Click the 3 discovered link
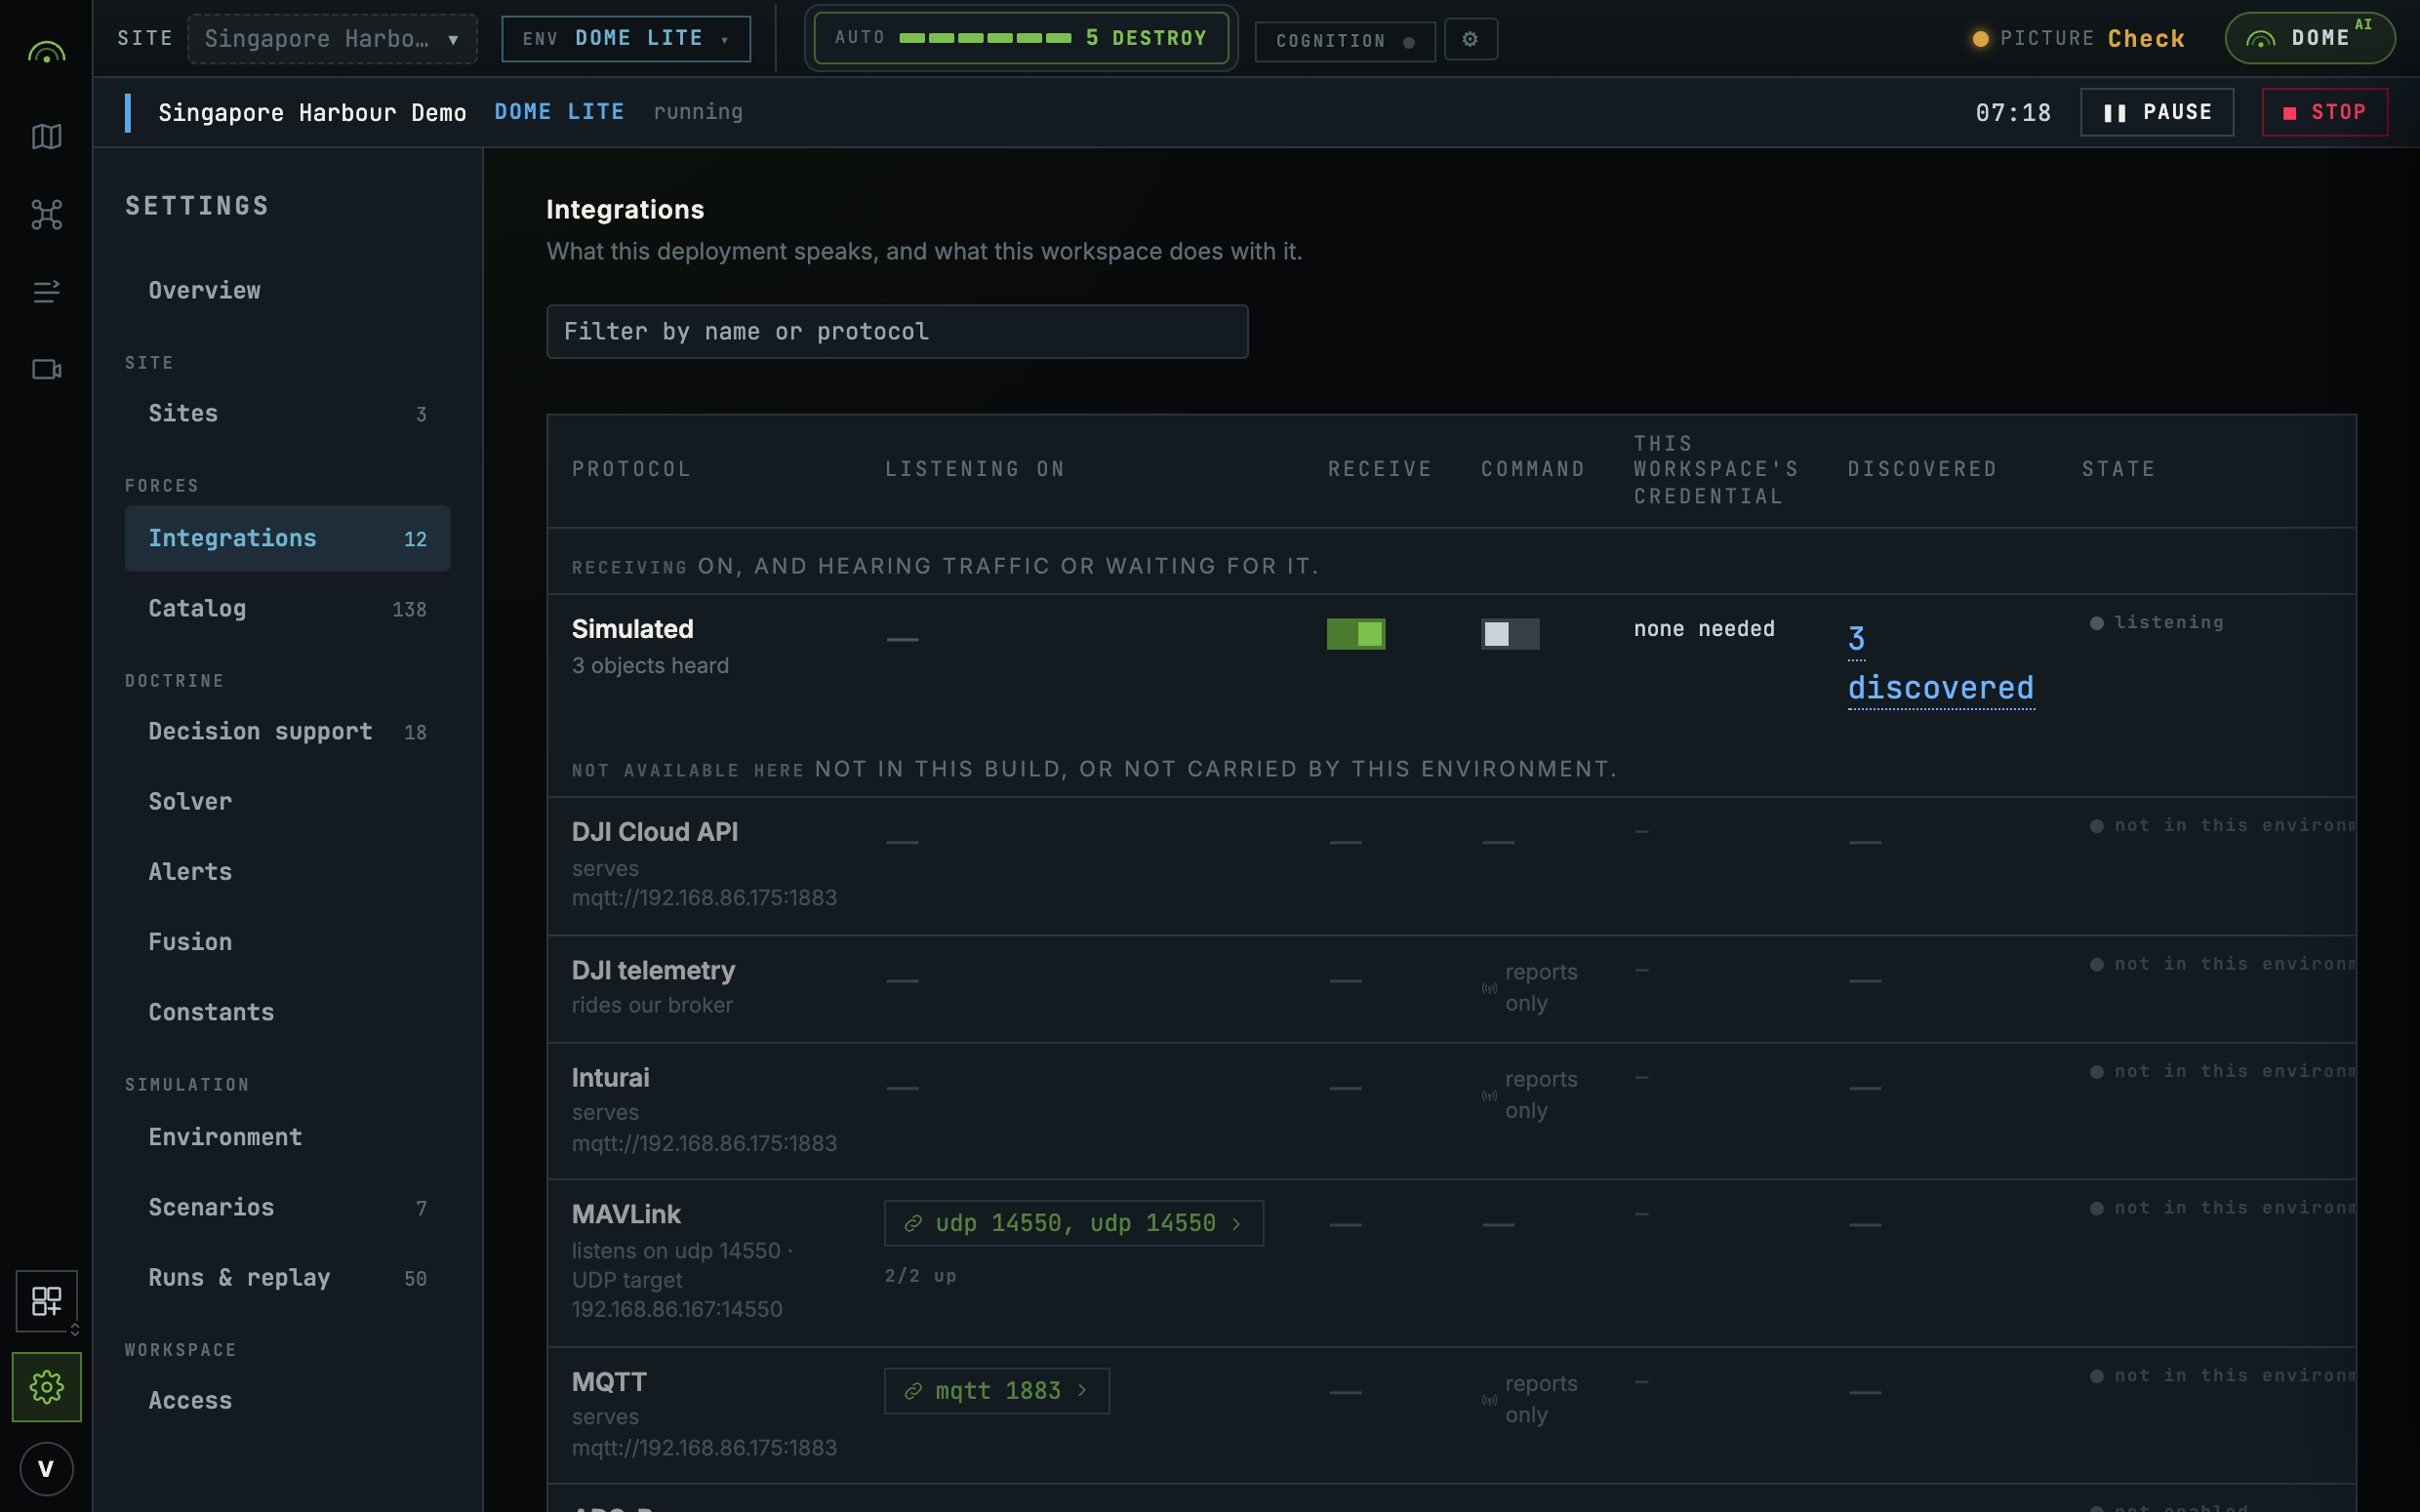Image resolution: width=2420 pixels, height=1512 pixels. click(1940, 664)
